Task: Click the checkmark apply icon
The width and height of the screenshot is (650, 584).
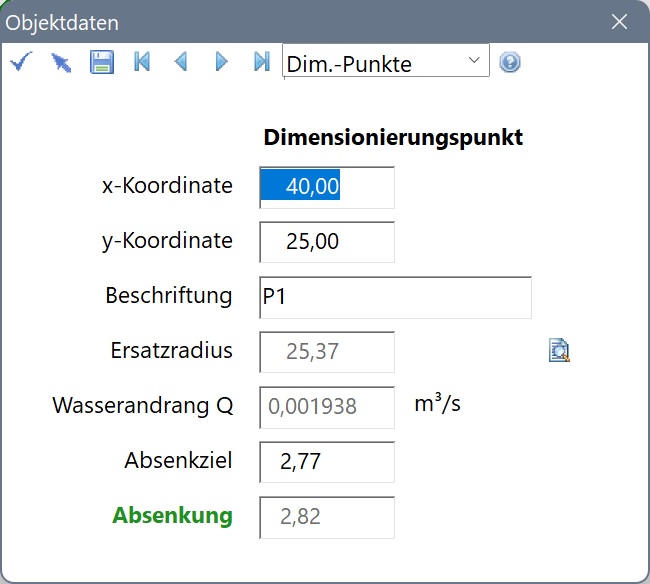Action: click(20, 63)
